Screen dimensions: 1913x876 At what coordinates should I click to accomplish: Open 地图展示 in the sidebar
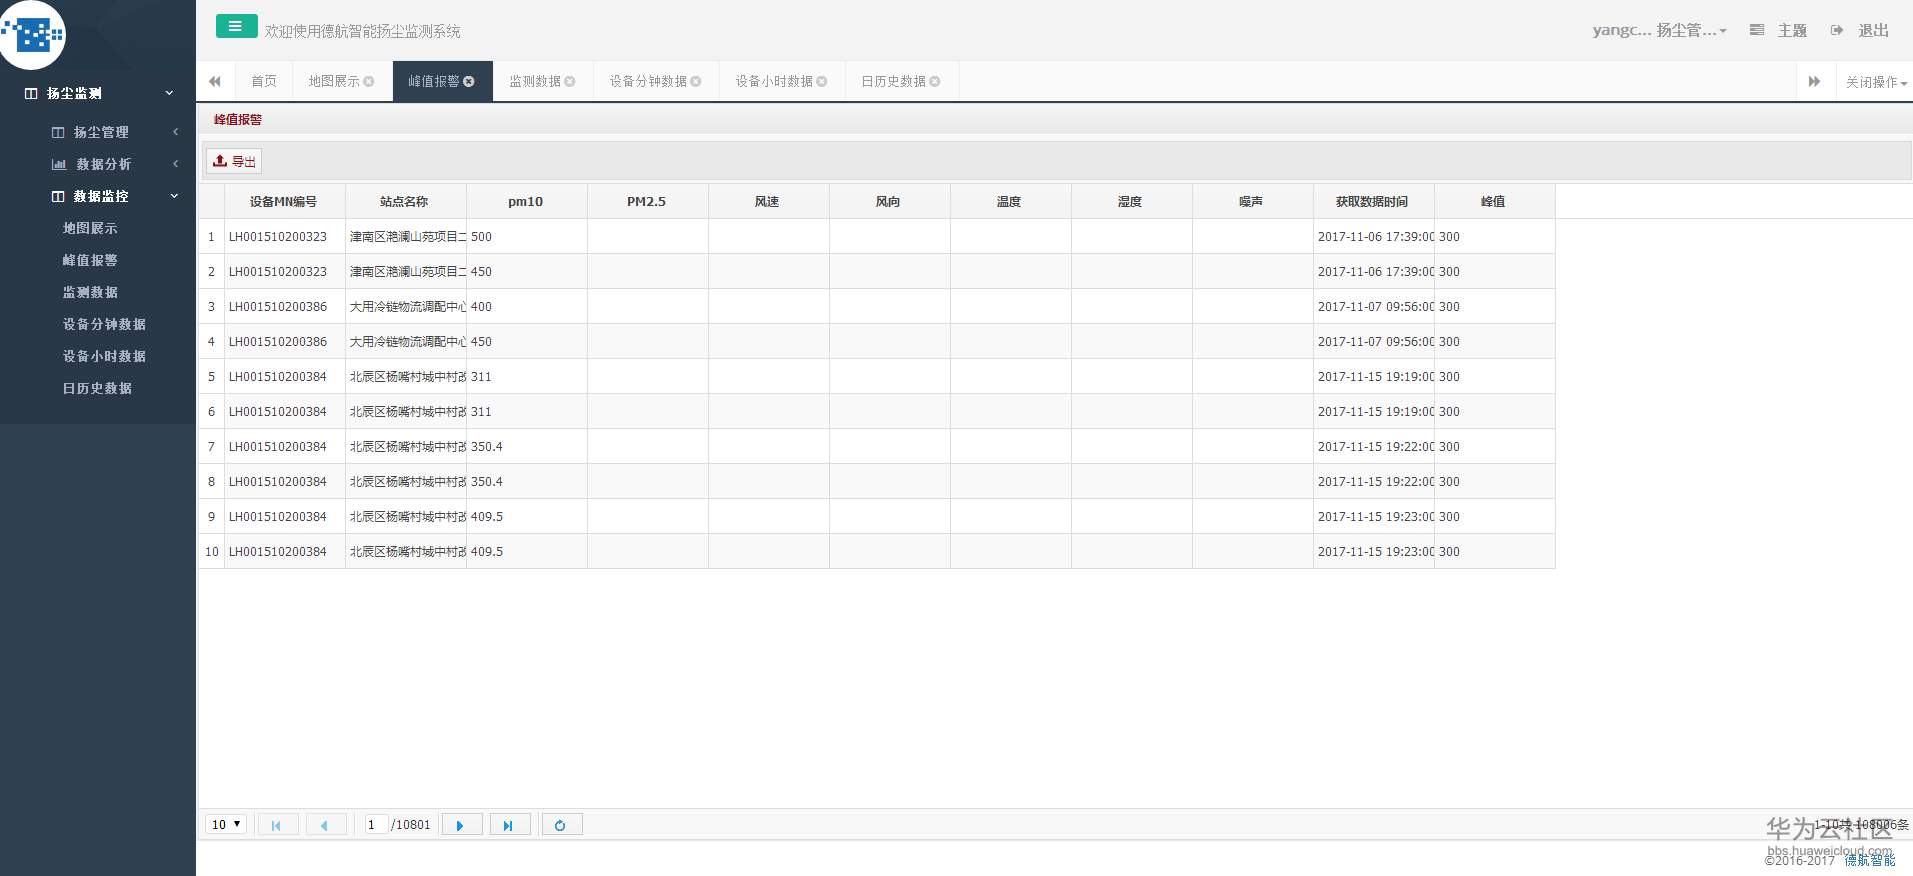[90, 228]
